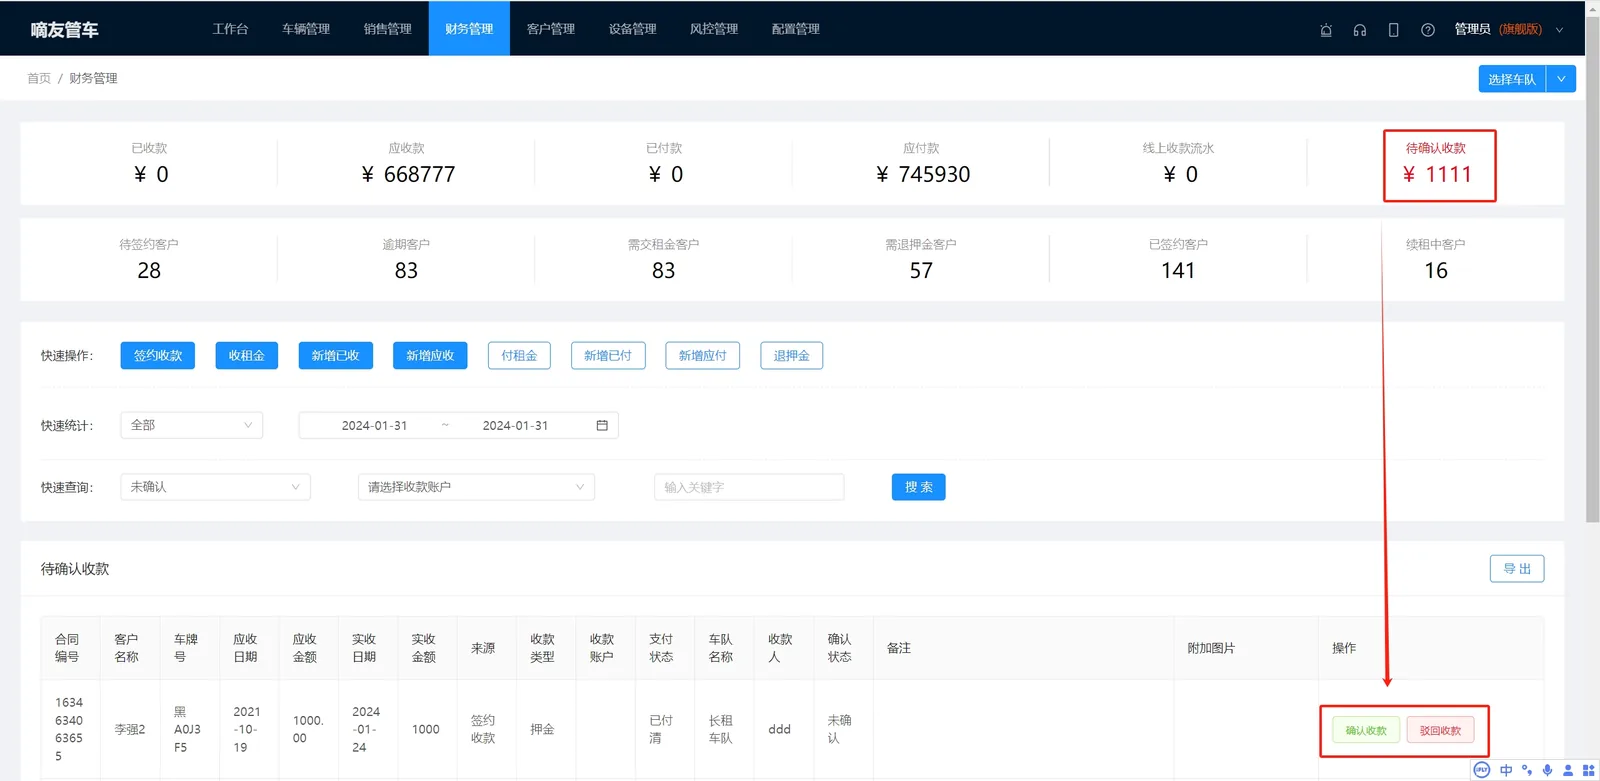Click the calendar icon in date range
1600x781 pixels.
click(602, 425)
